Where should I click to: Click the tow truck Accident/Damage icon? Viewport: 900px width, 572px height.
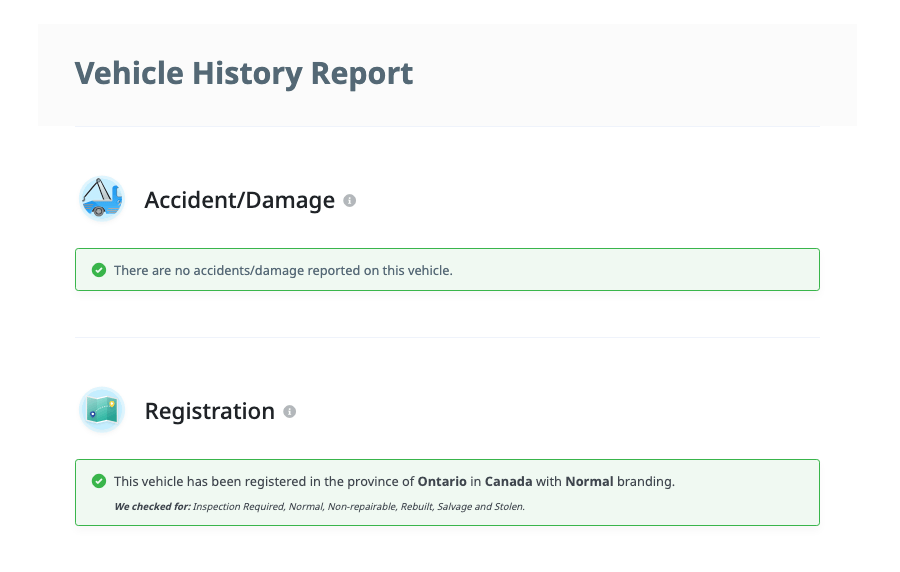click(102, 199)
